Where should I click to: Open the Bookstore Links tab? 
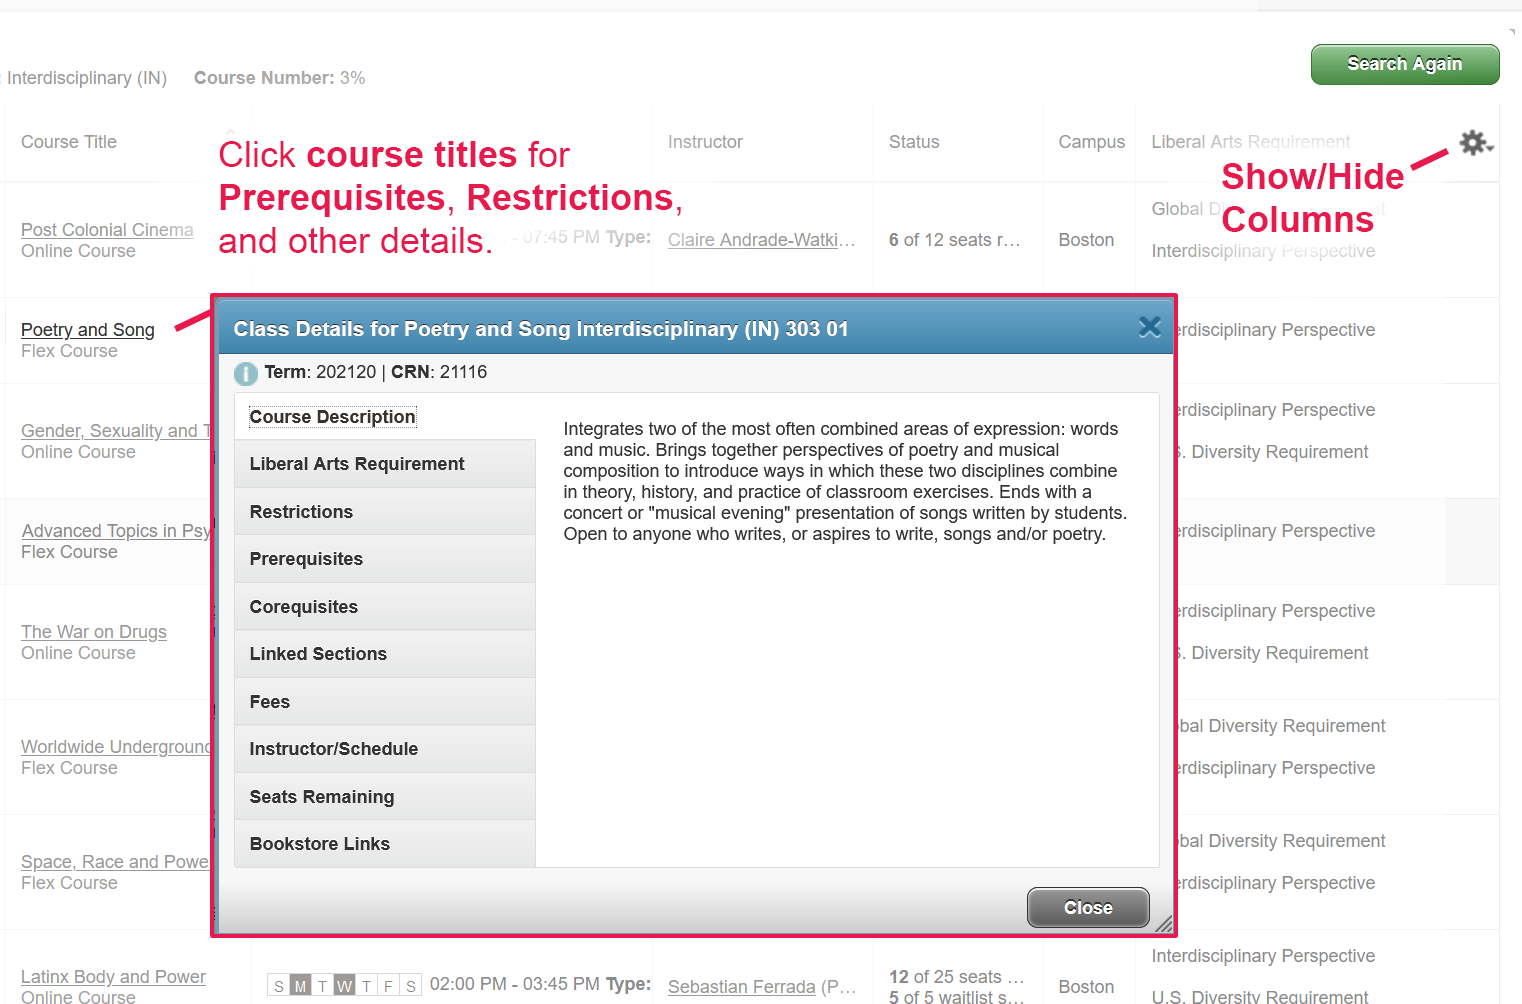pyautogui.click(x=385, y=844)
